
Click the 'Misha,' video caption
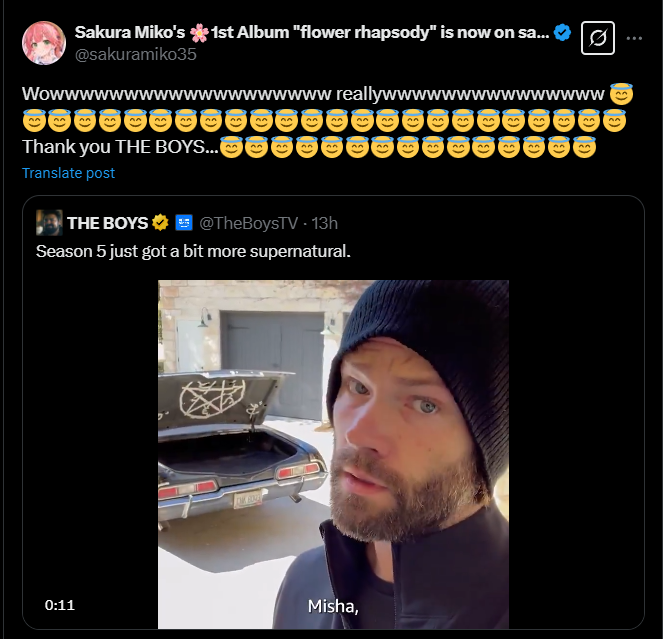(x=333, y=605)
